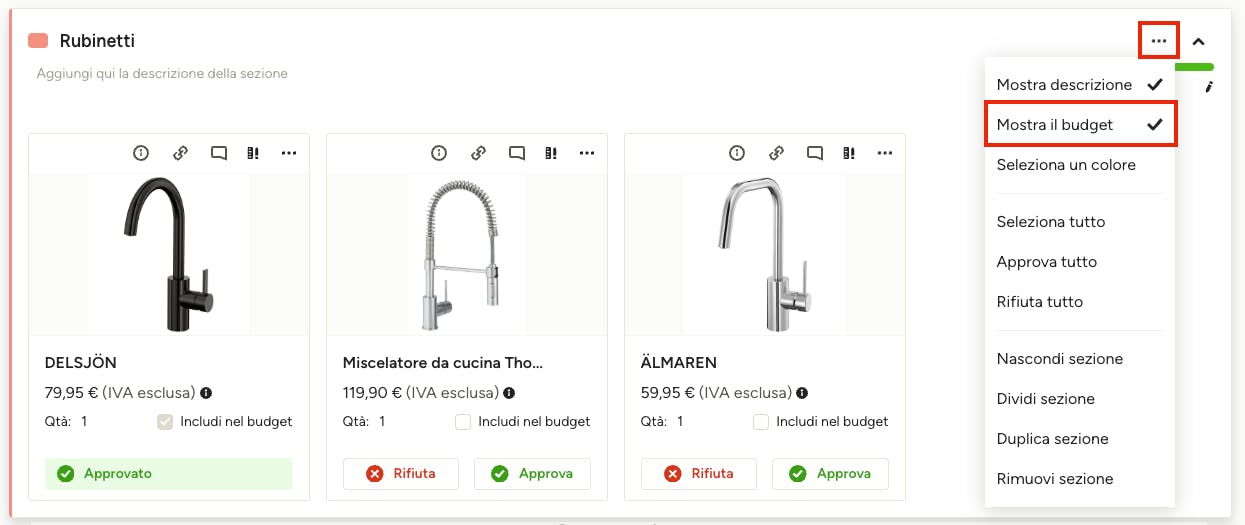Click the info icon on the DELSJÖN card
The image size is (1245, 525).
click(x=141, y=153)
